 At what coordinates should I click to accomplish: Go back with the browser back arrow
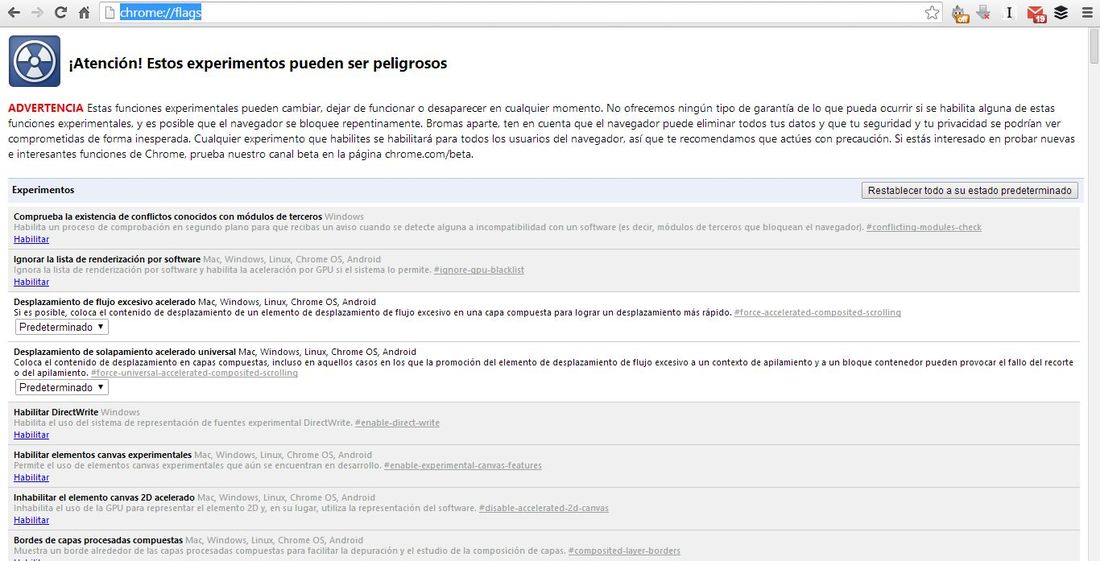click(x=13, y=13)
